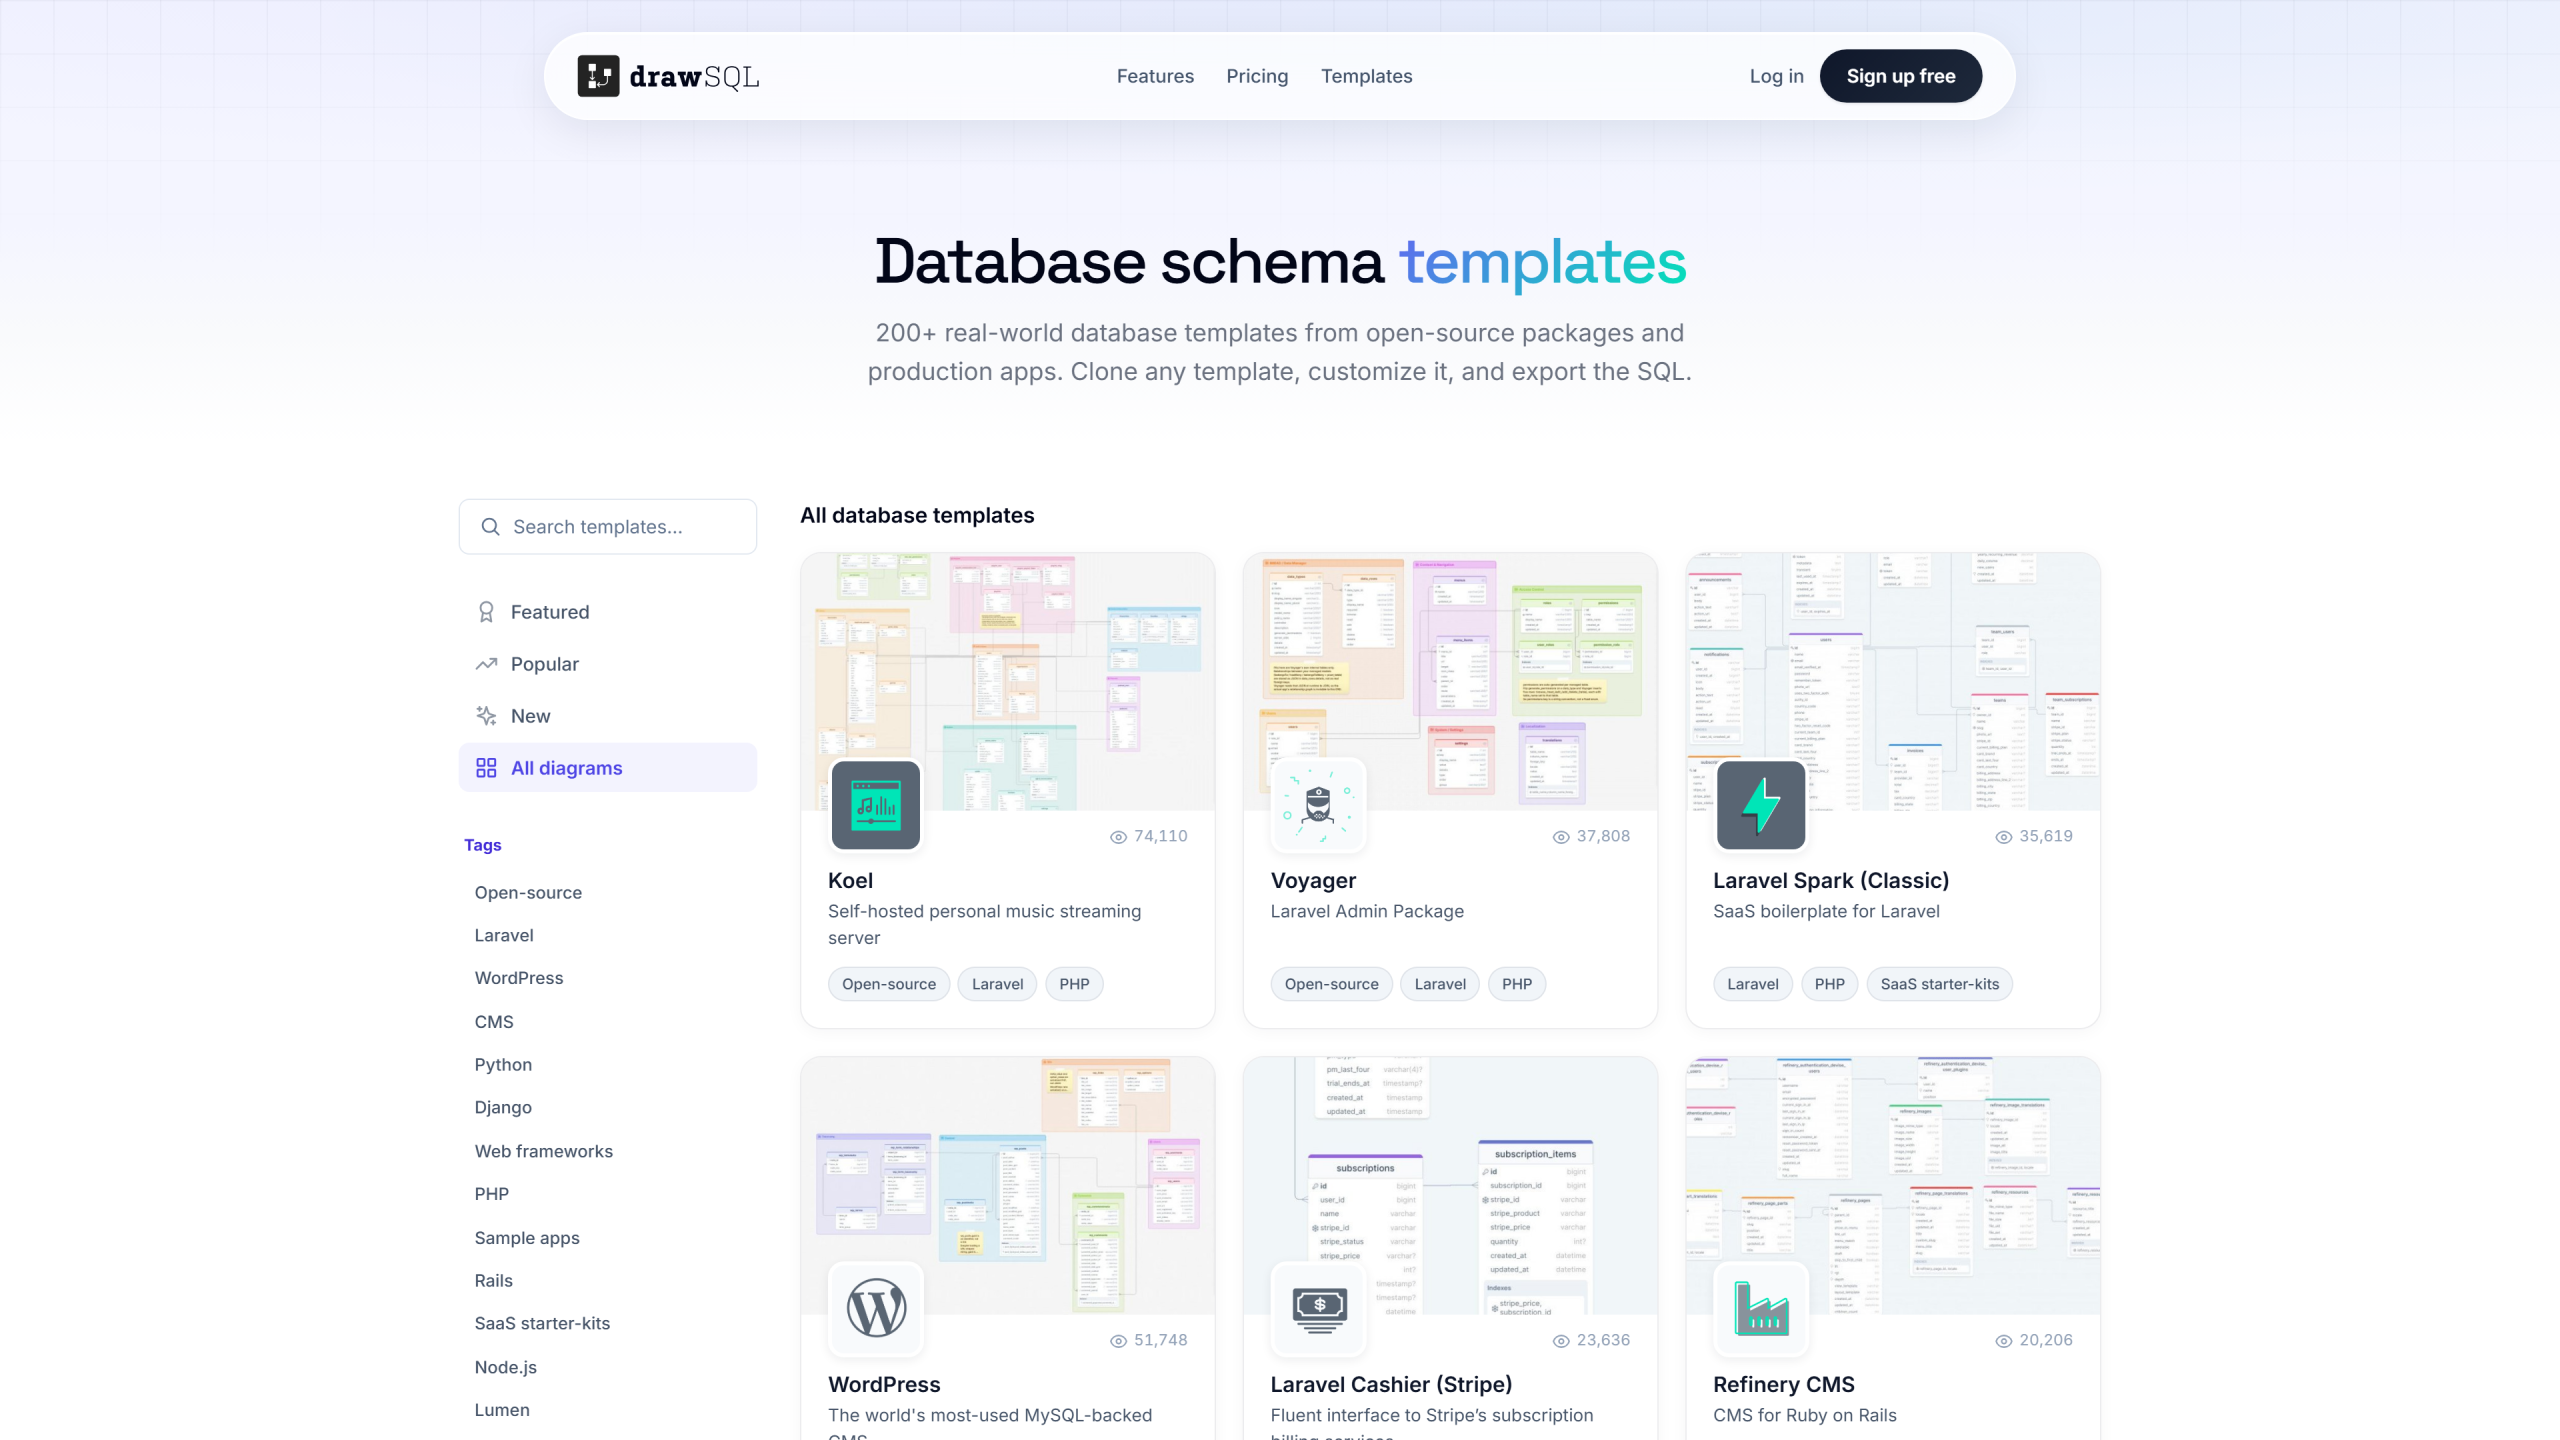2560x1440 pixels.
Task: Open the Refinery CMS factory icon
Action: pos(1760,1308)
